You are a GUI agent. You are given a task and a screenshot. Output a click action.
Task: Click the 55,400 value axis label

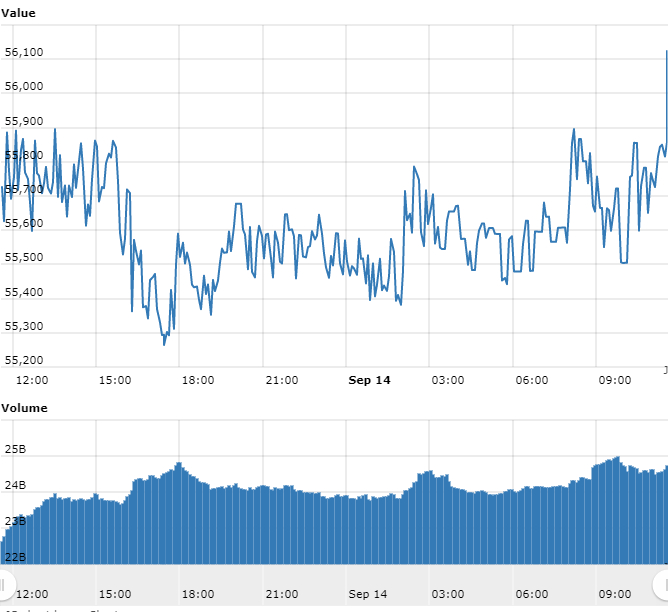[24, 292]
